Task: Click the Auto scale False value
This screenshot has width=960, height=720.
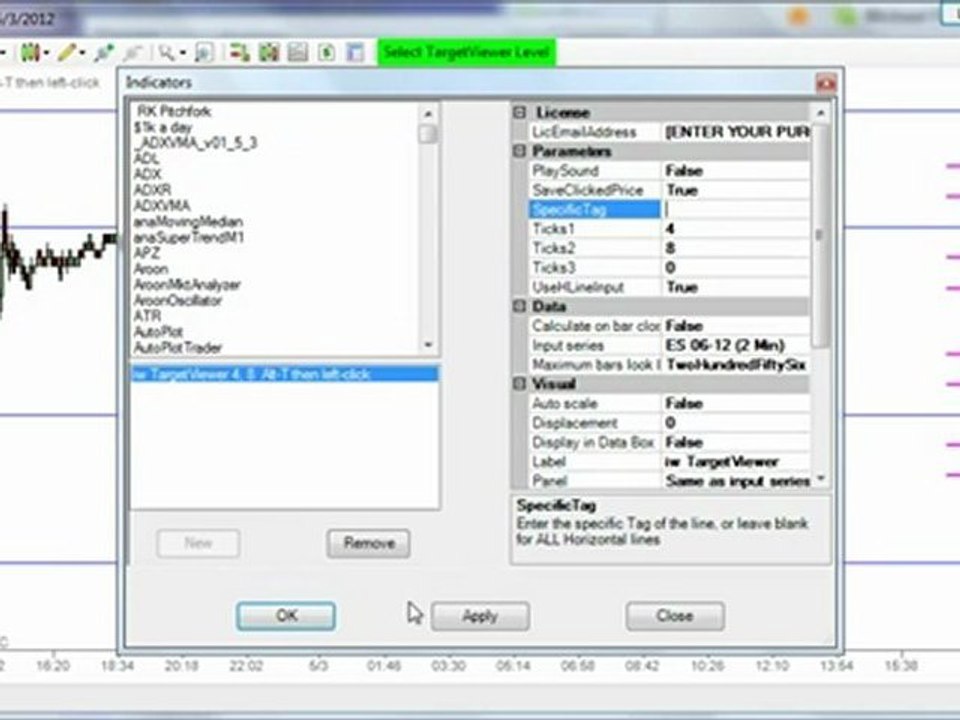Action: pyautogui.click(x=737, y=403)
